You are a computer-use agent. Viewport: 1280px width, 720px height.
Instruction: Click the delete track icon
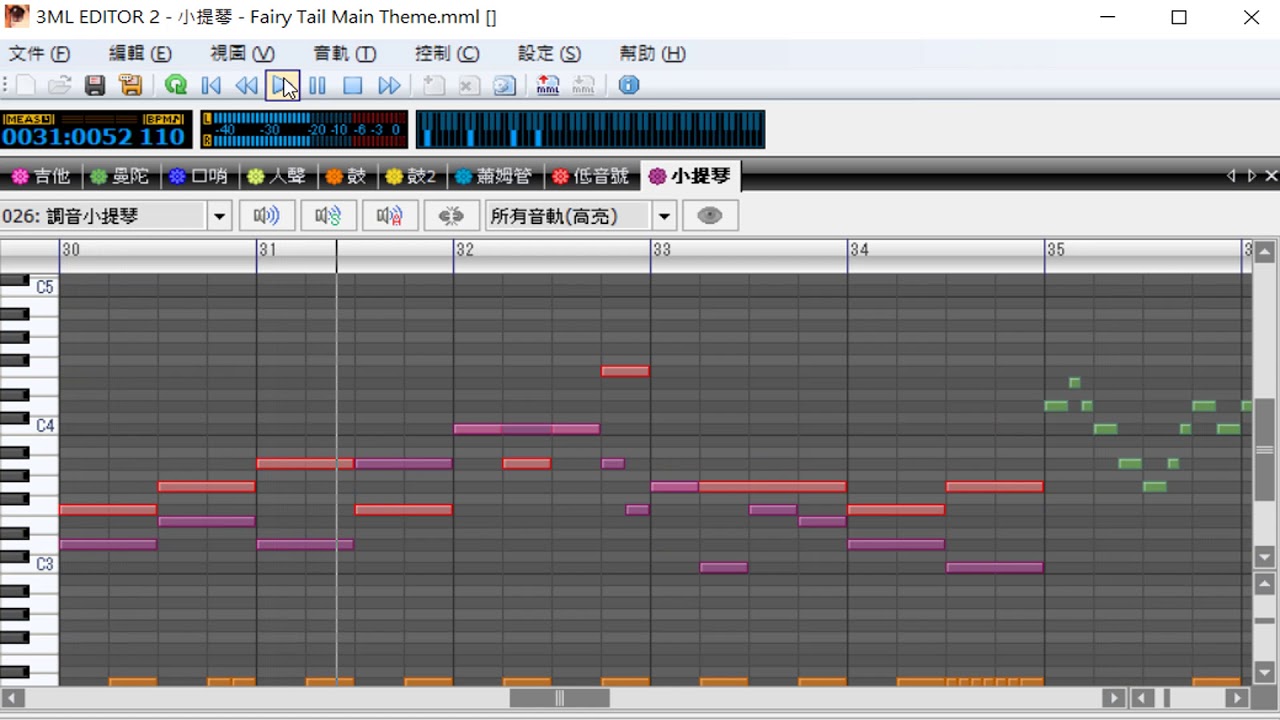(x=468, y=86)
